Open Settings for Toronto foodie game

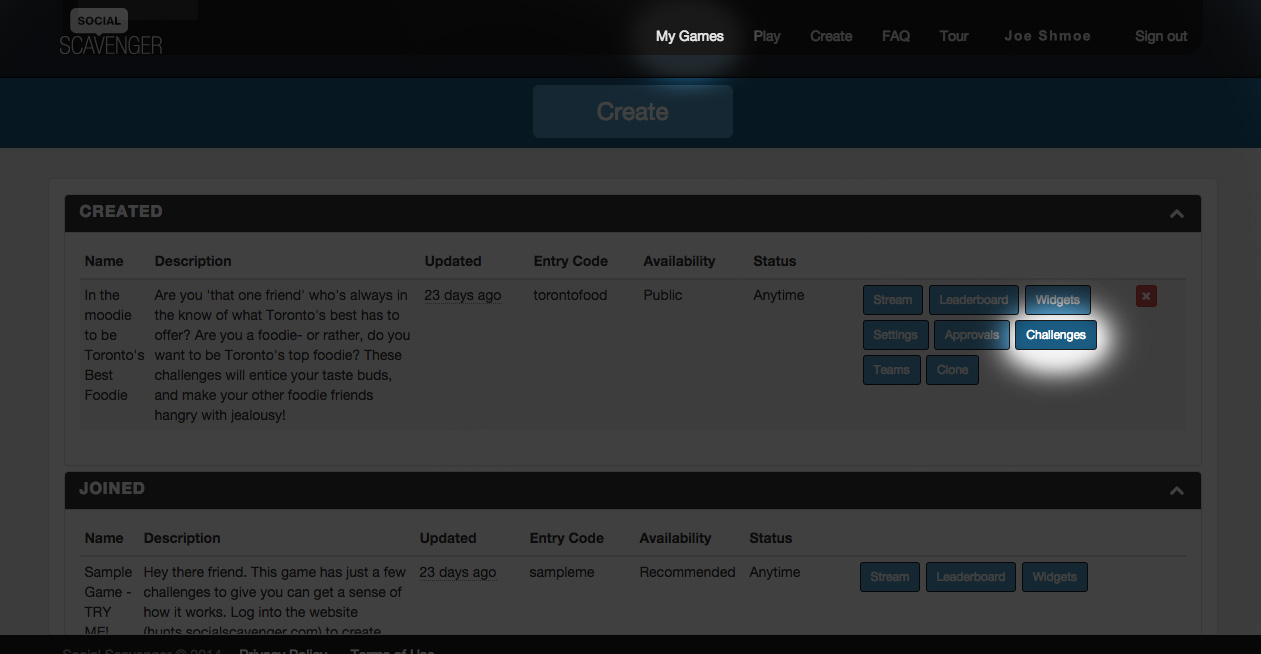895,335
